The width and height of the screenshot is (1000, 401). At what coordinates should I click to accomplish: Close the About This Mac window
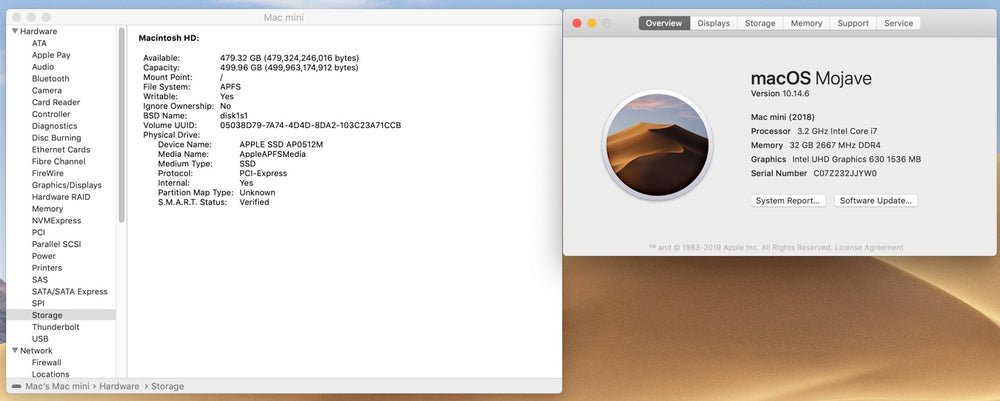(x=577, y=23)
